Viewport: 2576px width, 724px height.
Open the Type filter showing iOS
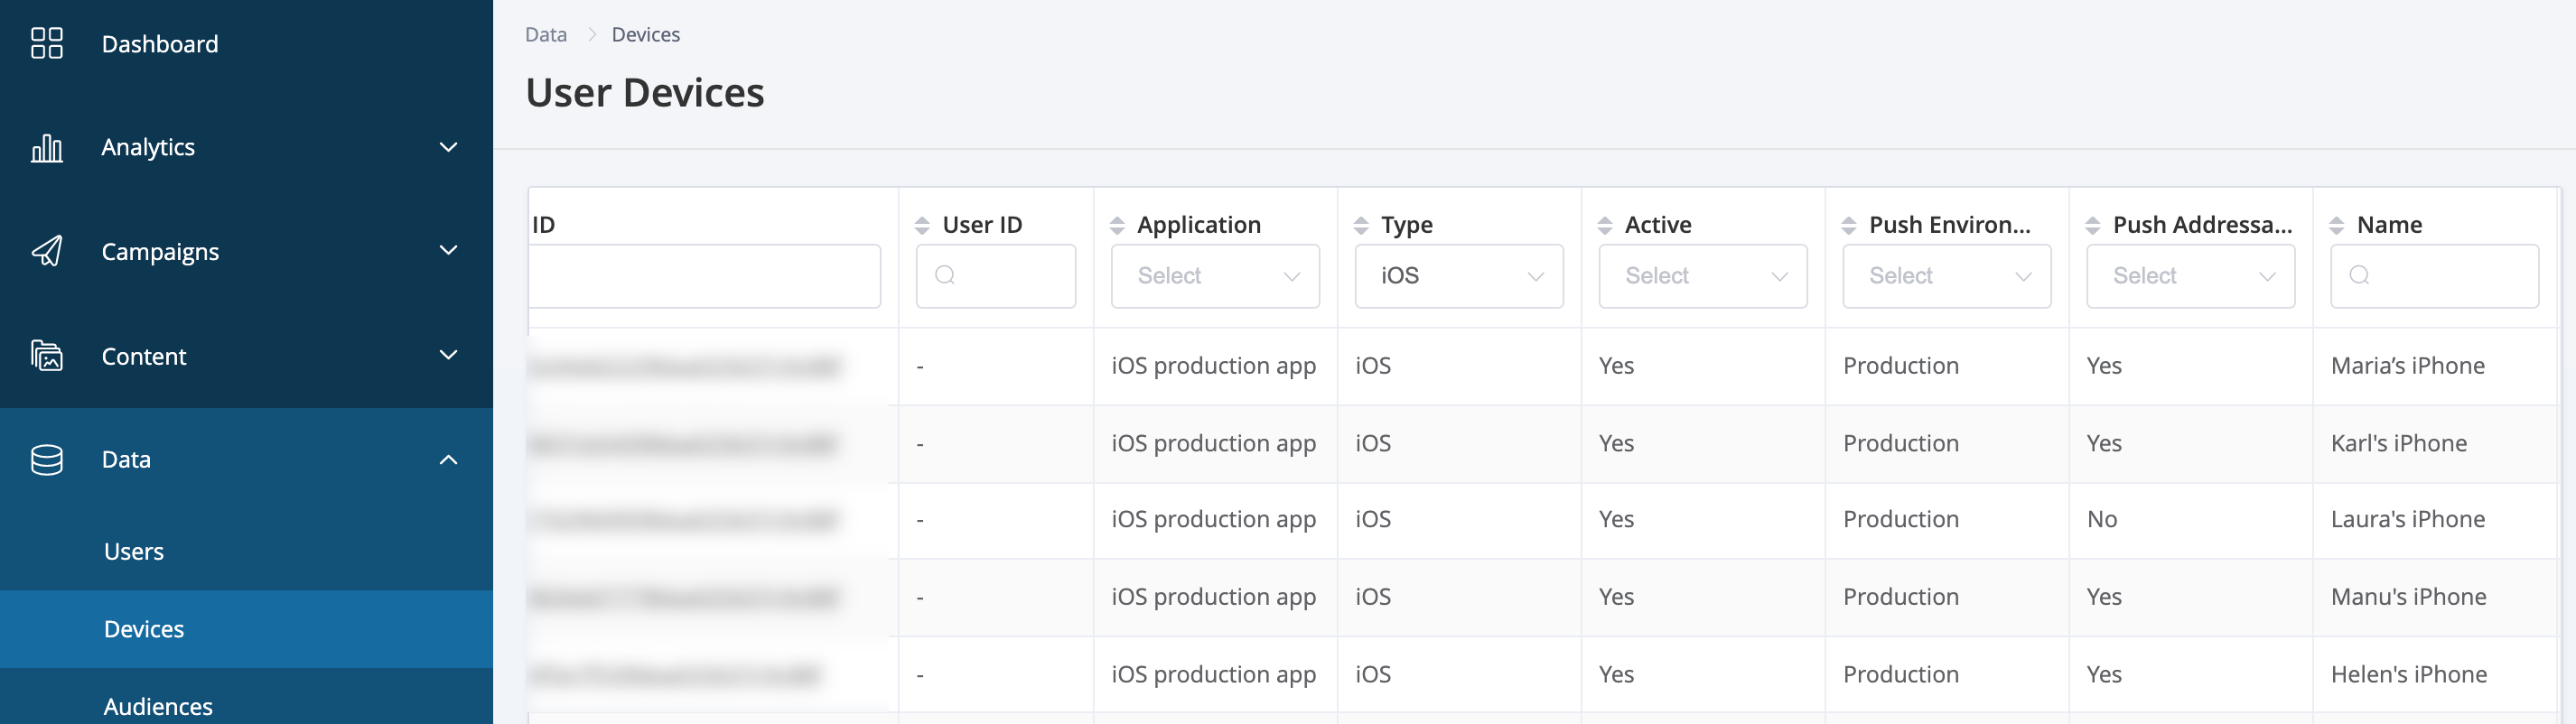tap(1459, 276)
